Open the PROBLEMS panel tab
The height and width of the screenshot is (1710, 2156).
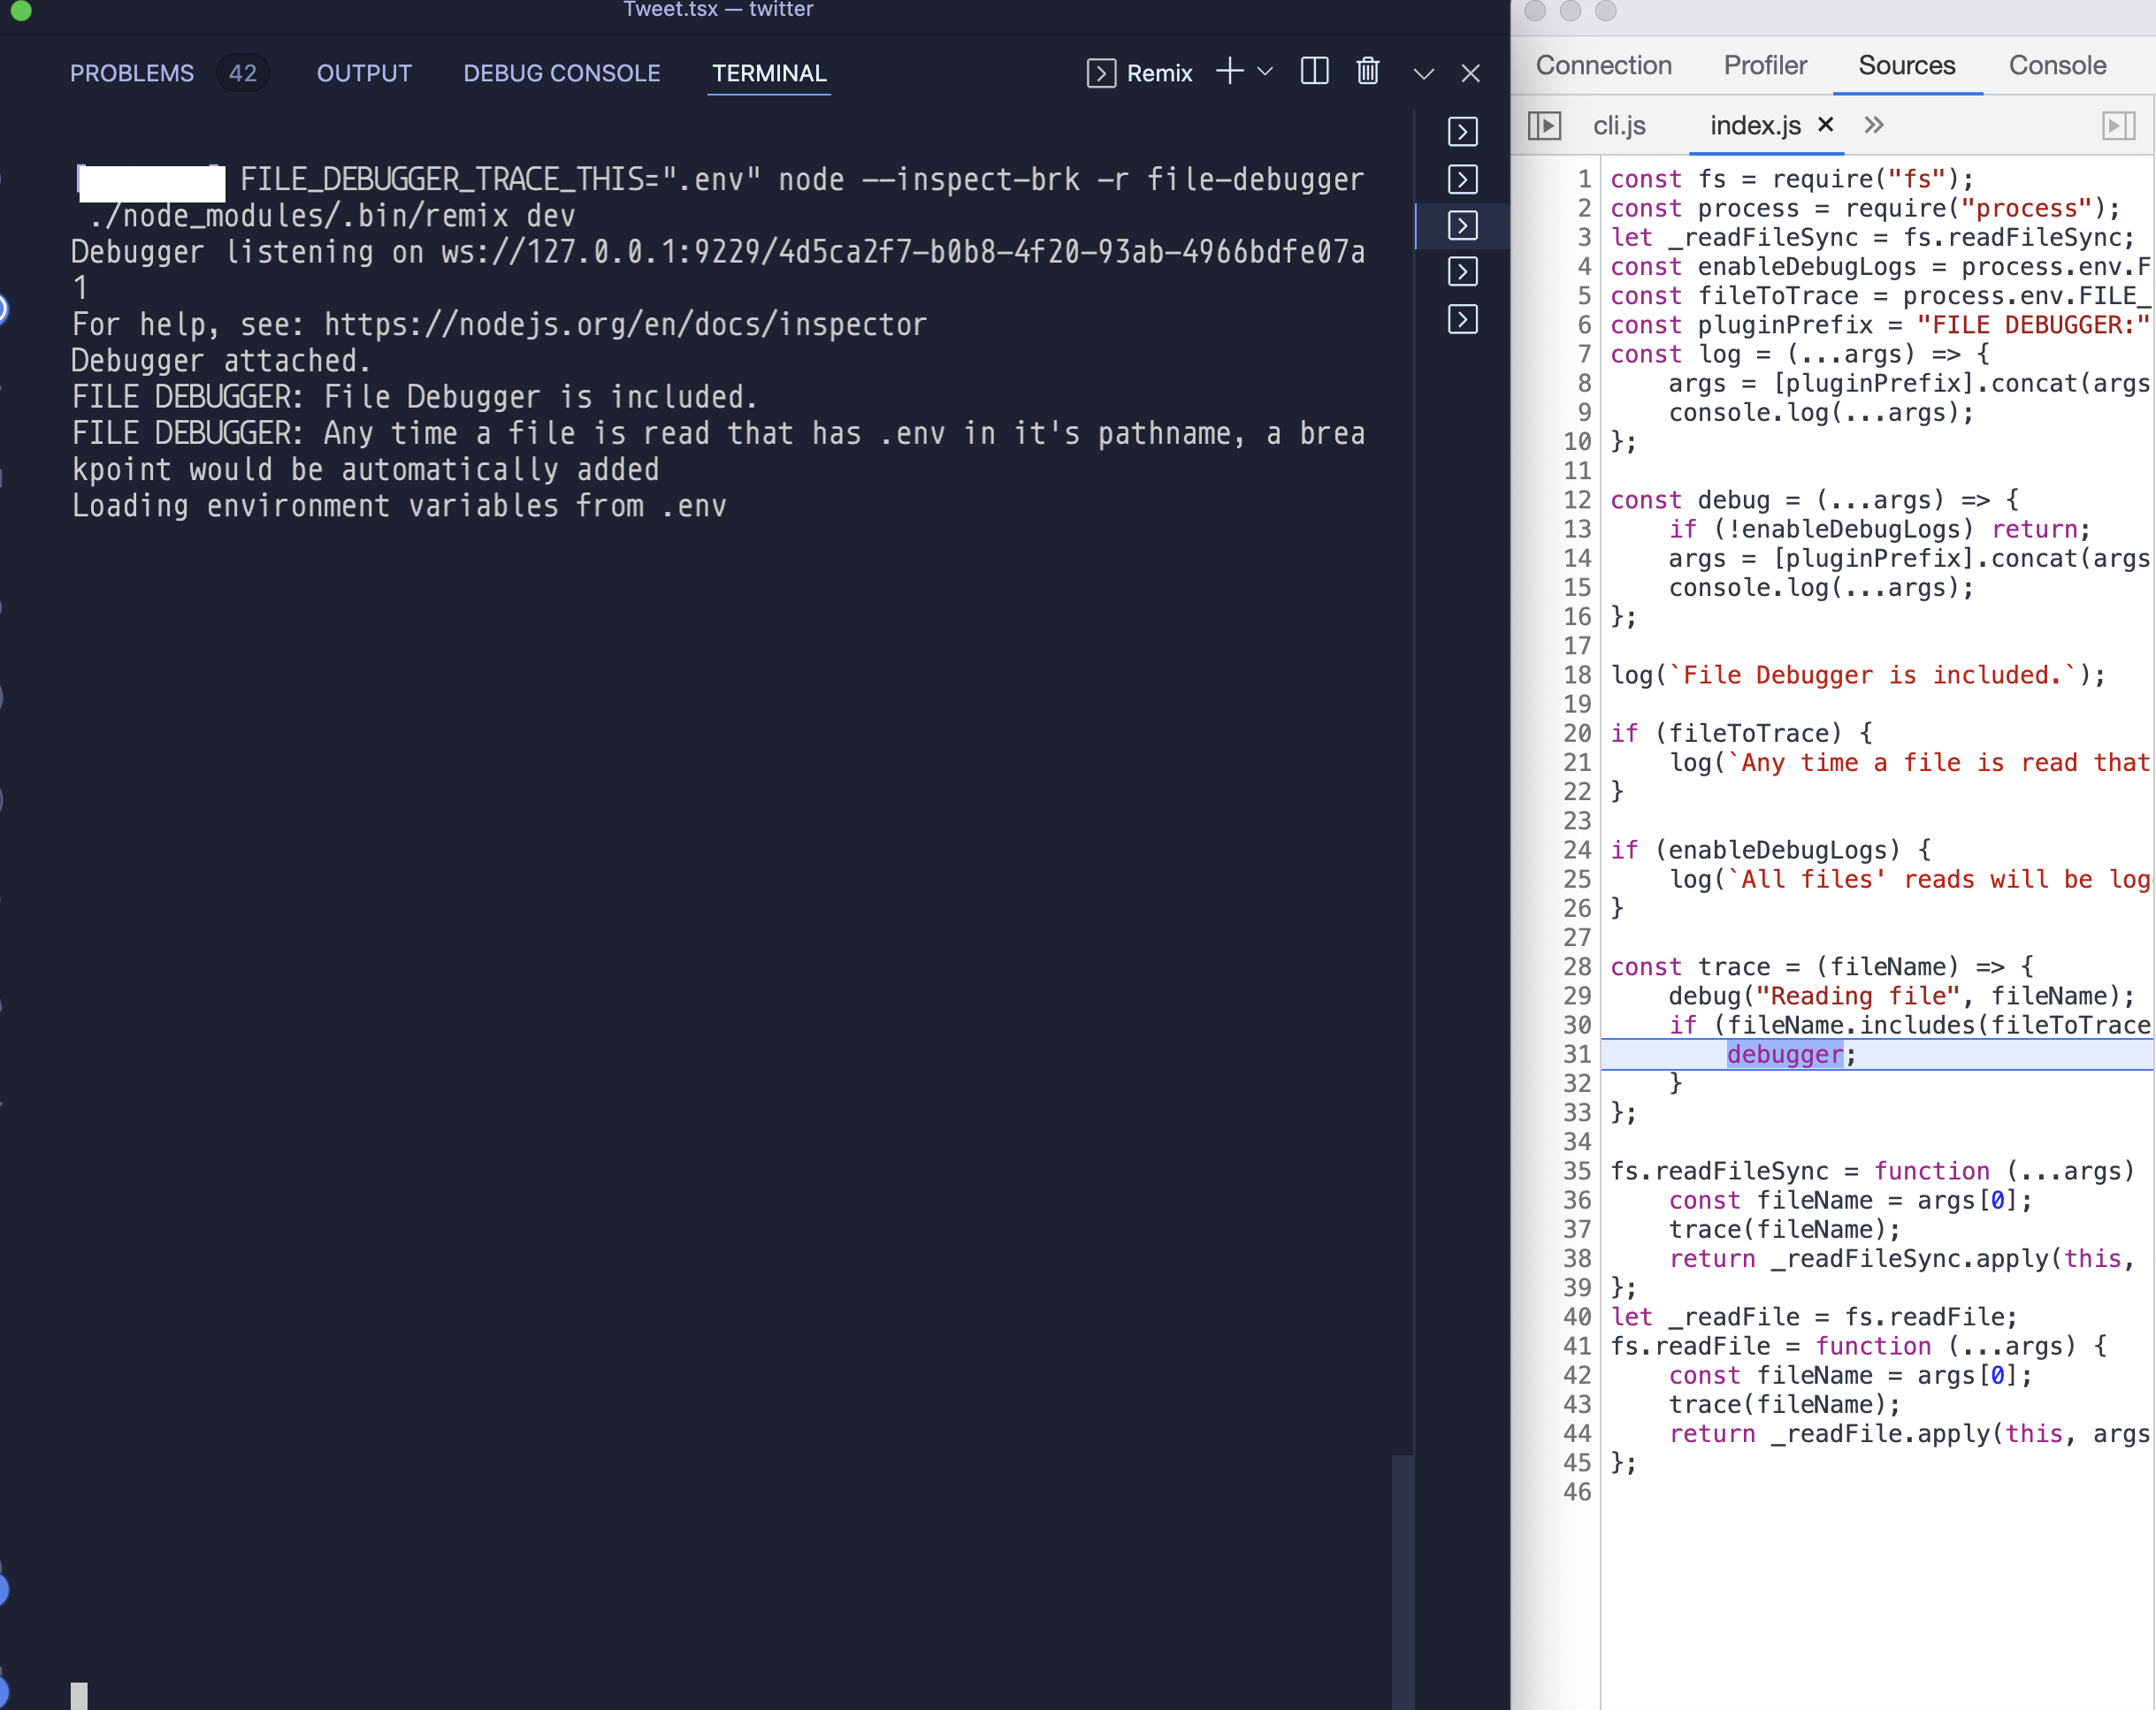coord(131,73)
